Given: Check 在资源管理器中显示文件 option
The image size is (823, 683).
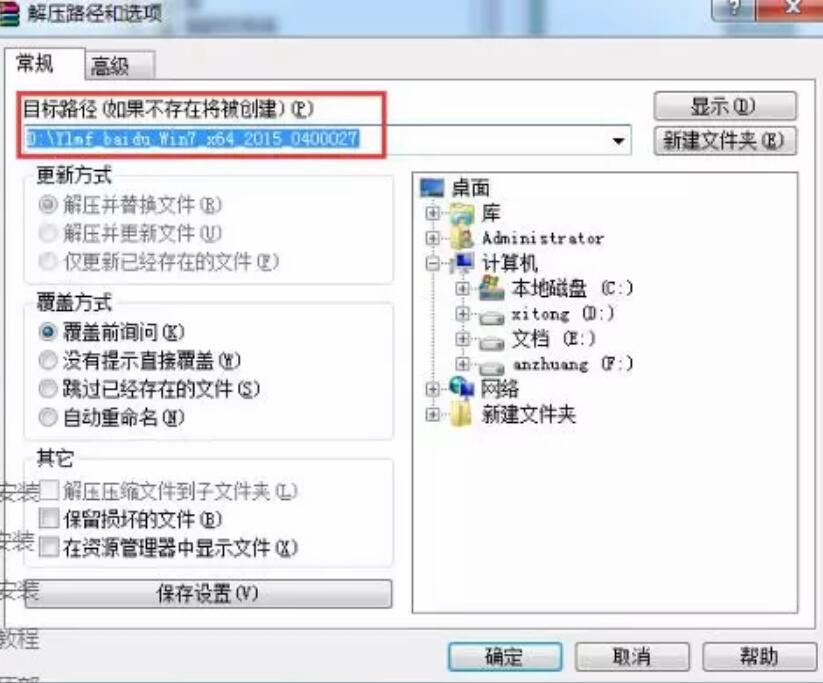Looking at the screenshot, I should pos(49,547).
